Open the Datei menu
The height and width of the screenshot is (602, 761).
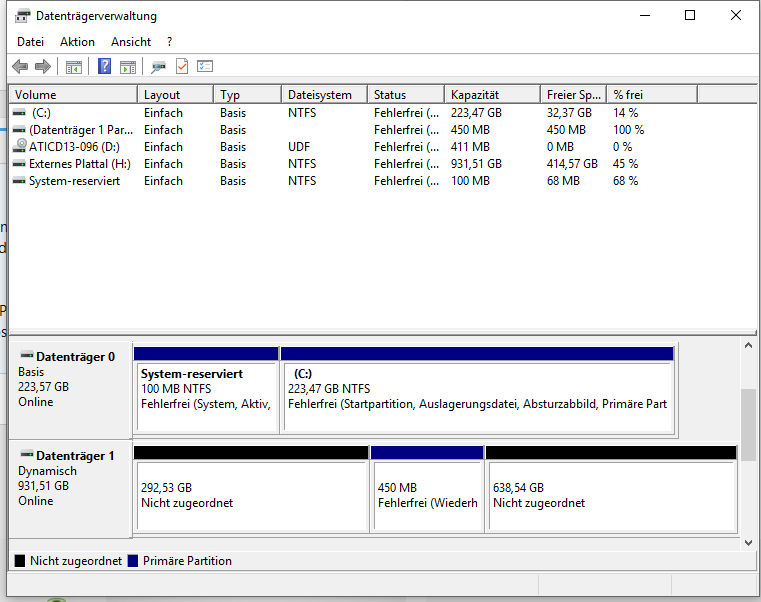[x=31, y=42]
